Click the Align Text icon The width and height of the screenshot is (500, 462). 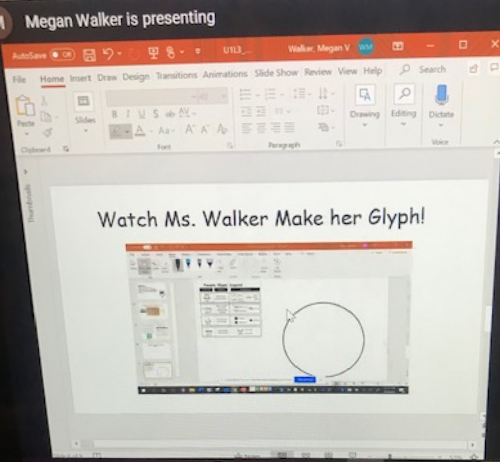323,109
